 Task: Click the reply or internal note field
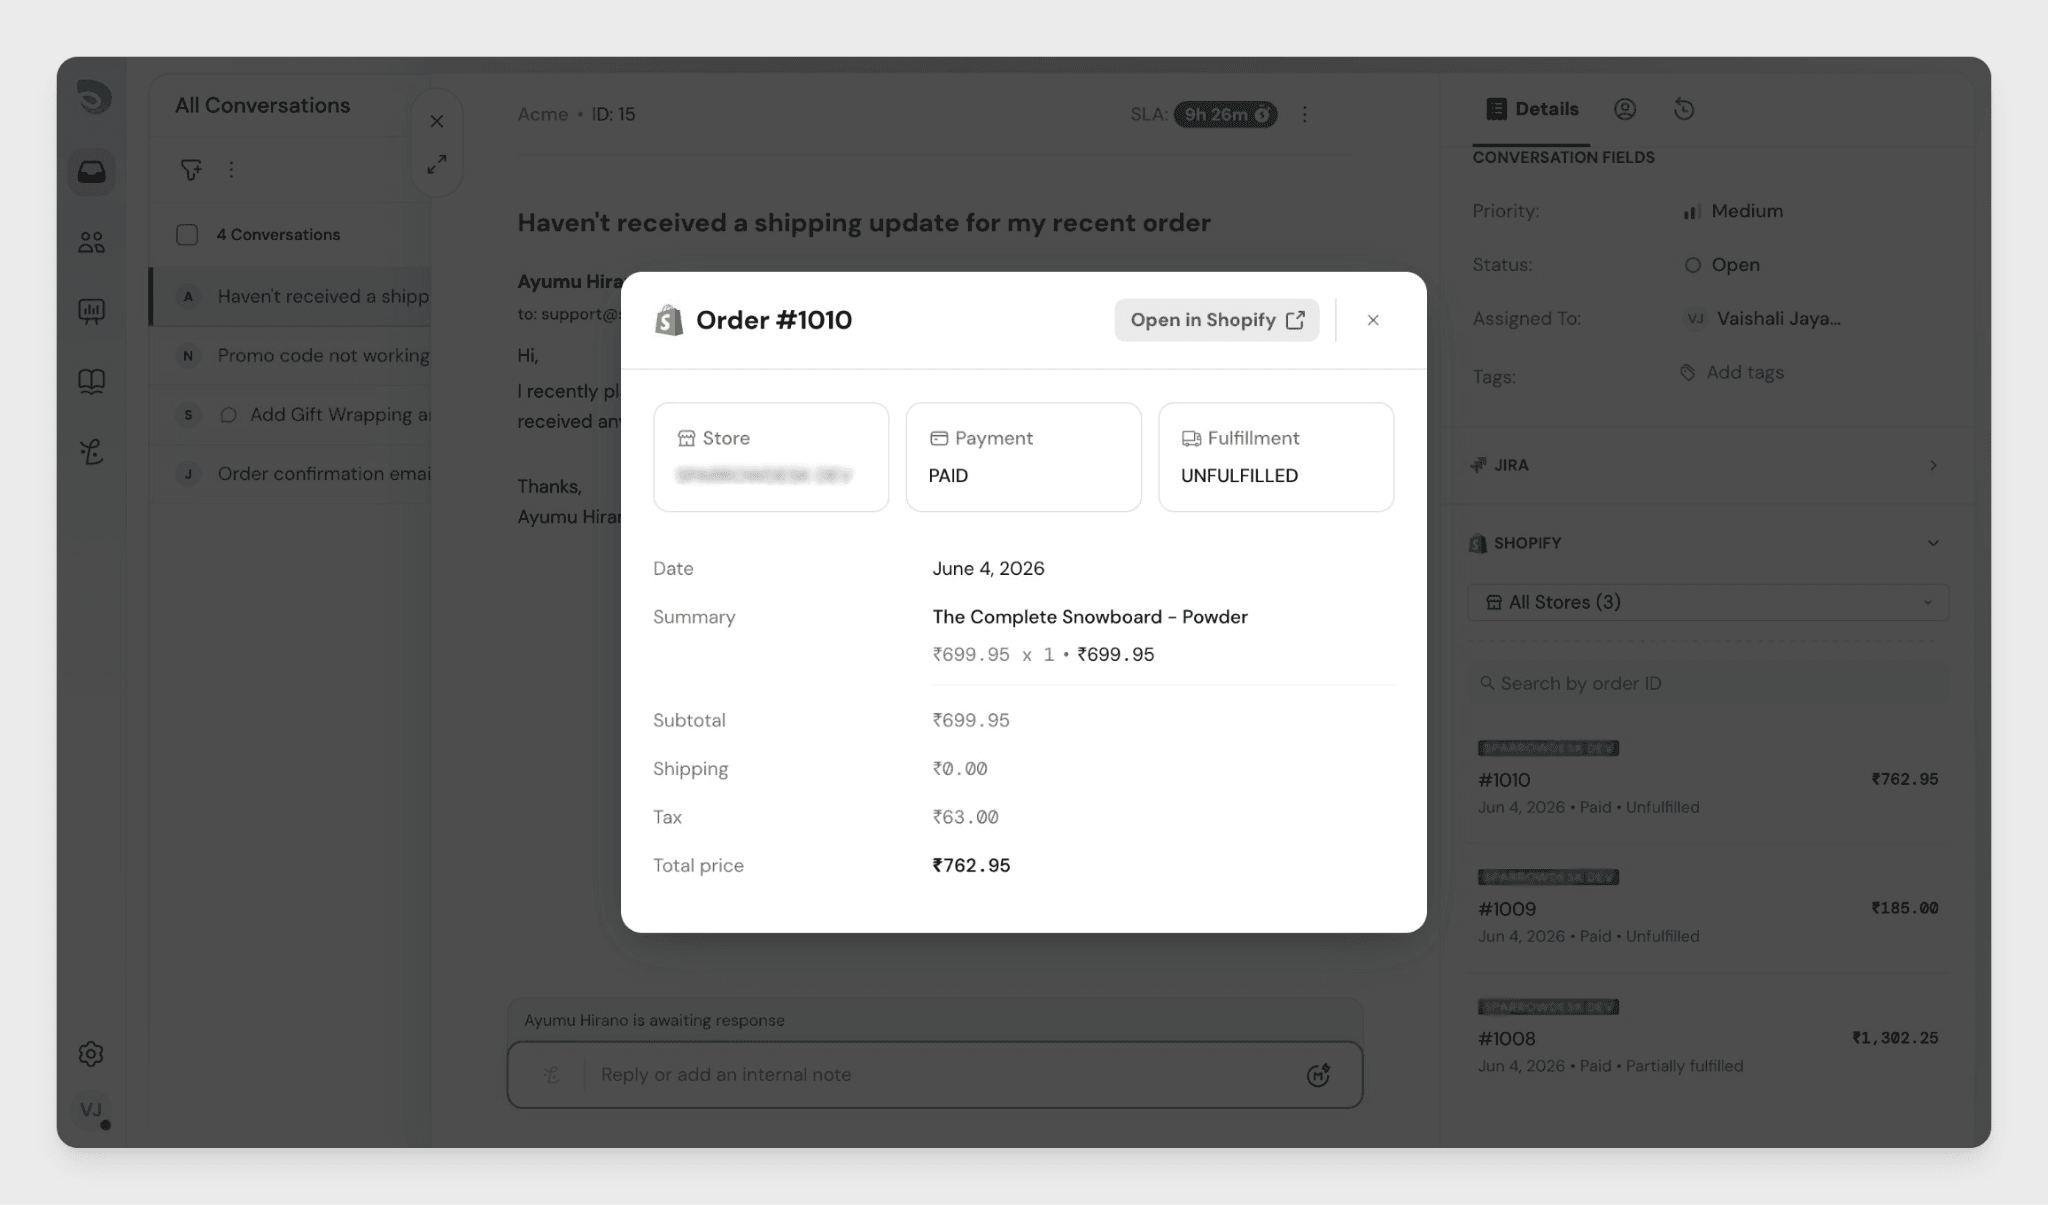click(x=935, y=1075)
